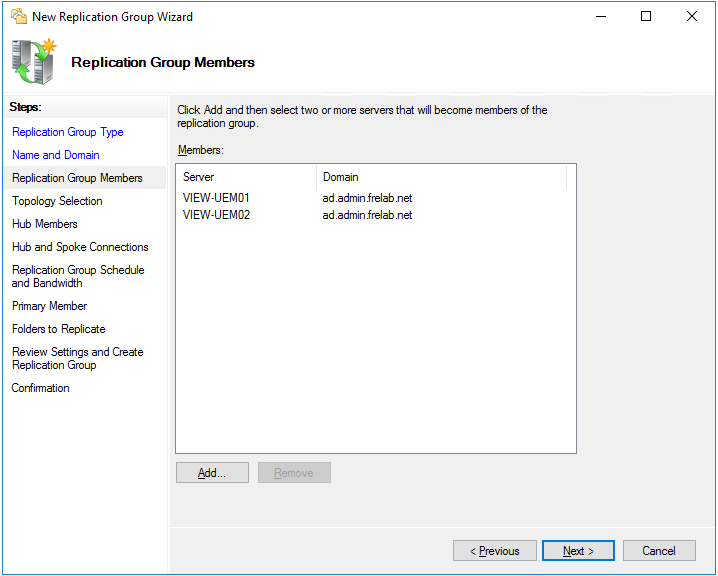Go back with the Previous button
The width and height of the screenshot is (718, 576).
(x=494, y=551)
